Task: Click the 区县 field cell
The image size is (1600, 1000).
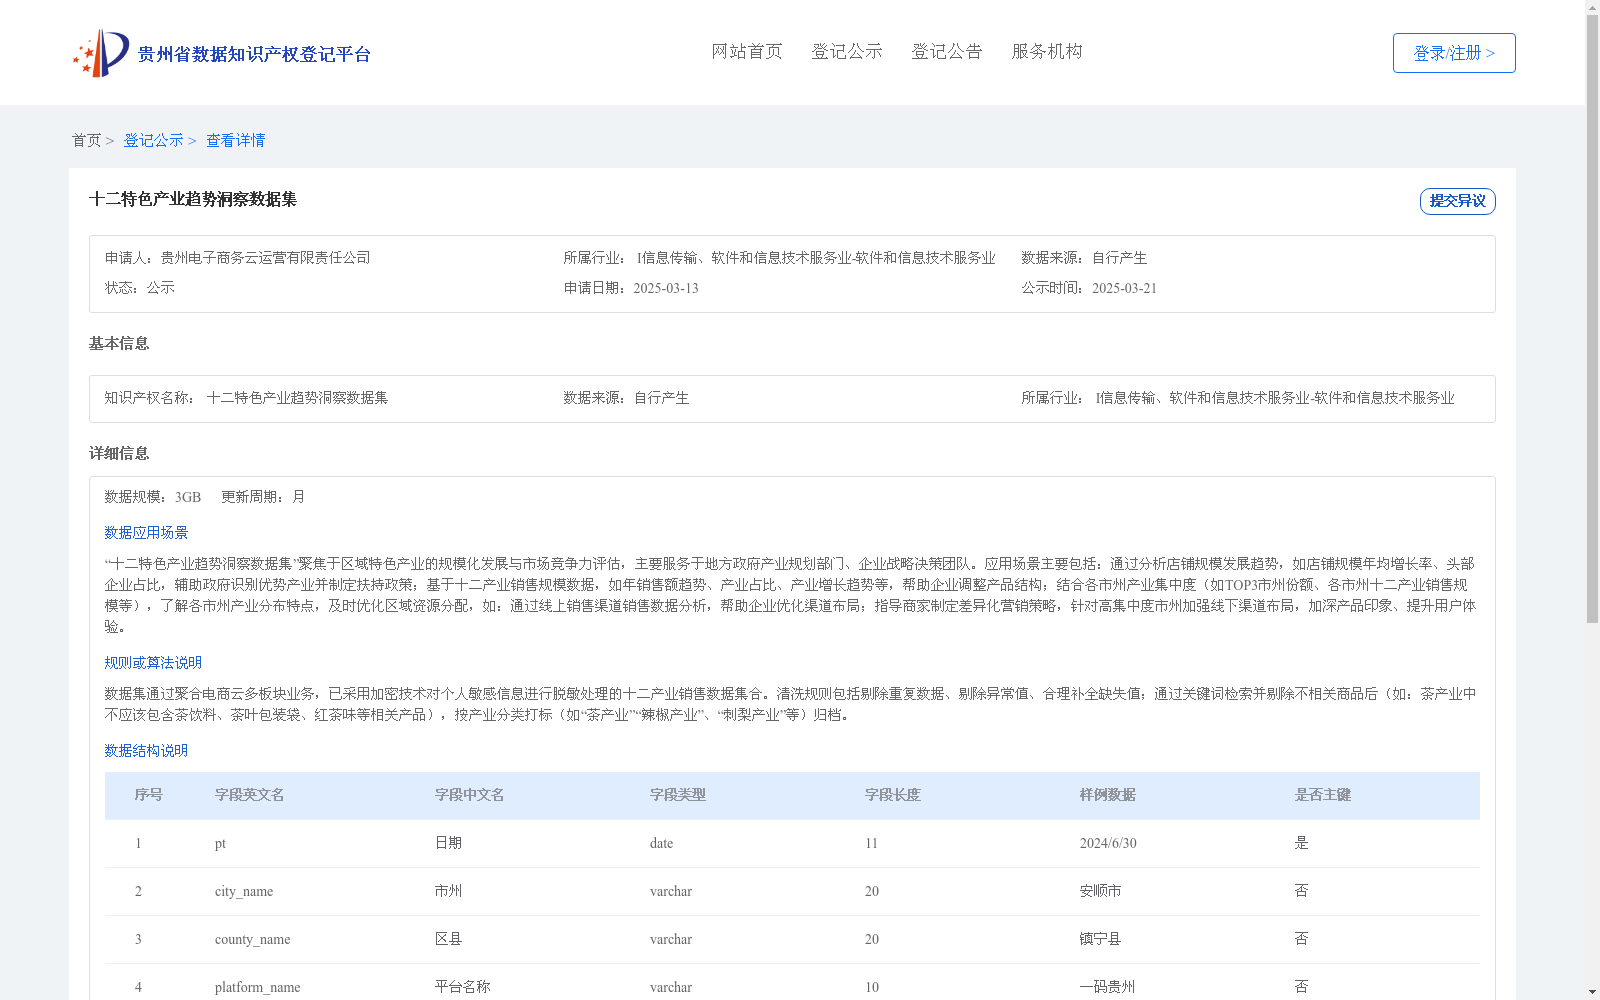Action: (x=449, y=939)
